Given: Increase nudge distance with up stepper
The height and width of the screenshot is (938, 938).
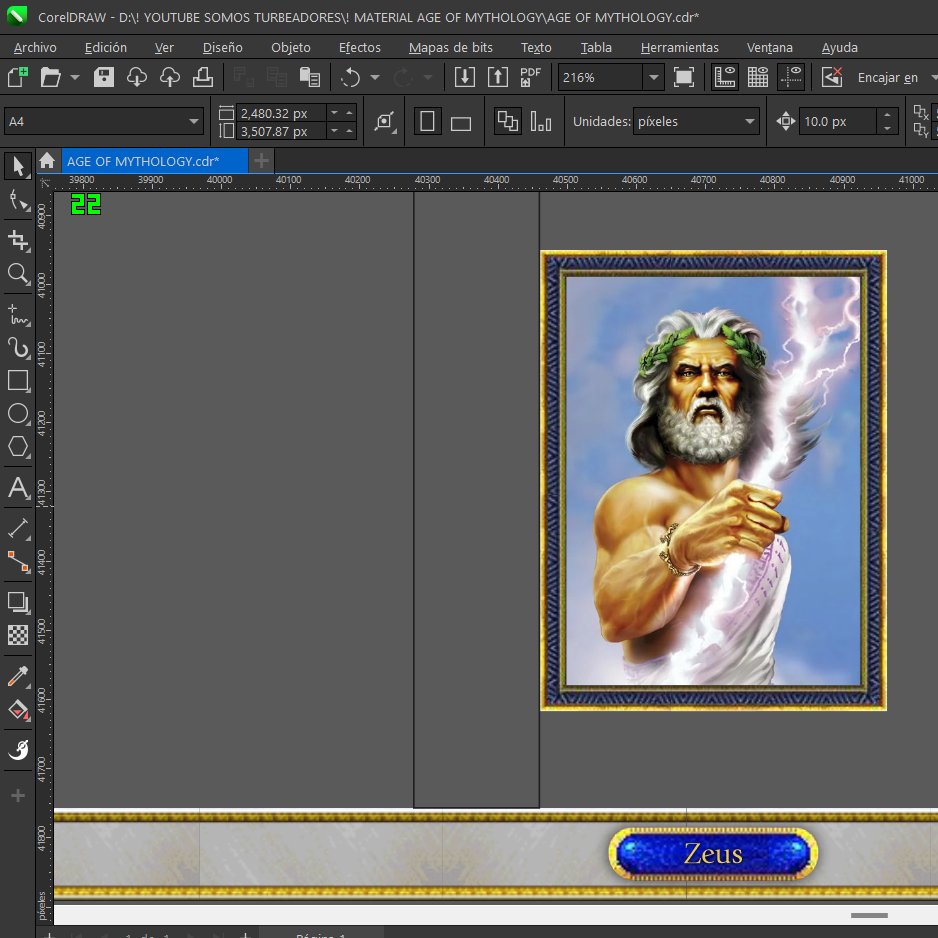Looking at the screenshot, I should point(887,114).
